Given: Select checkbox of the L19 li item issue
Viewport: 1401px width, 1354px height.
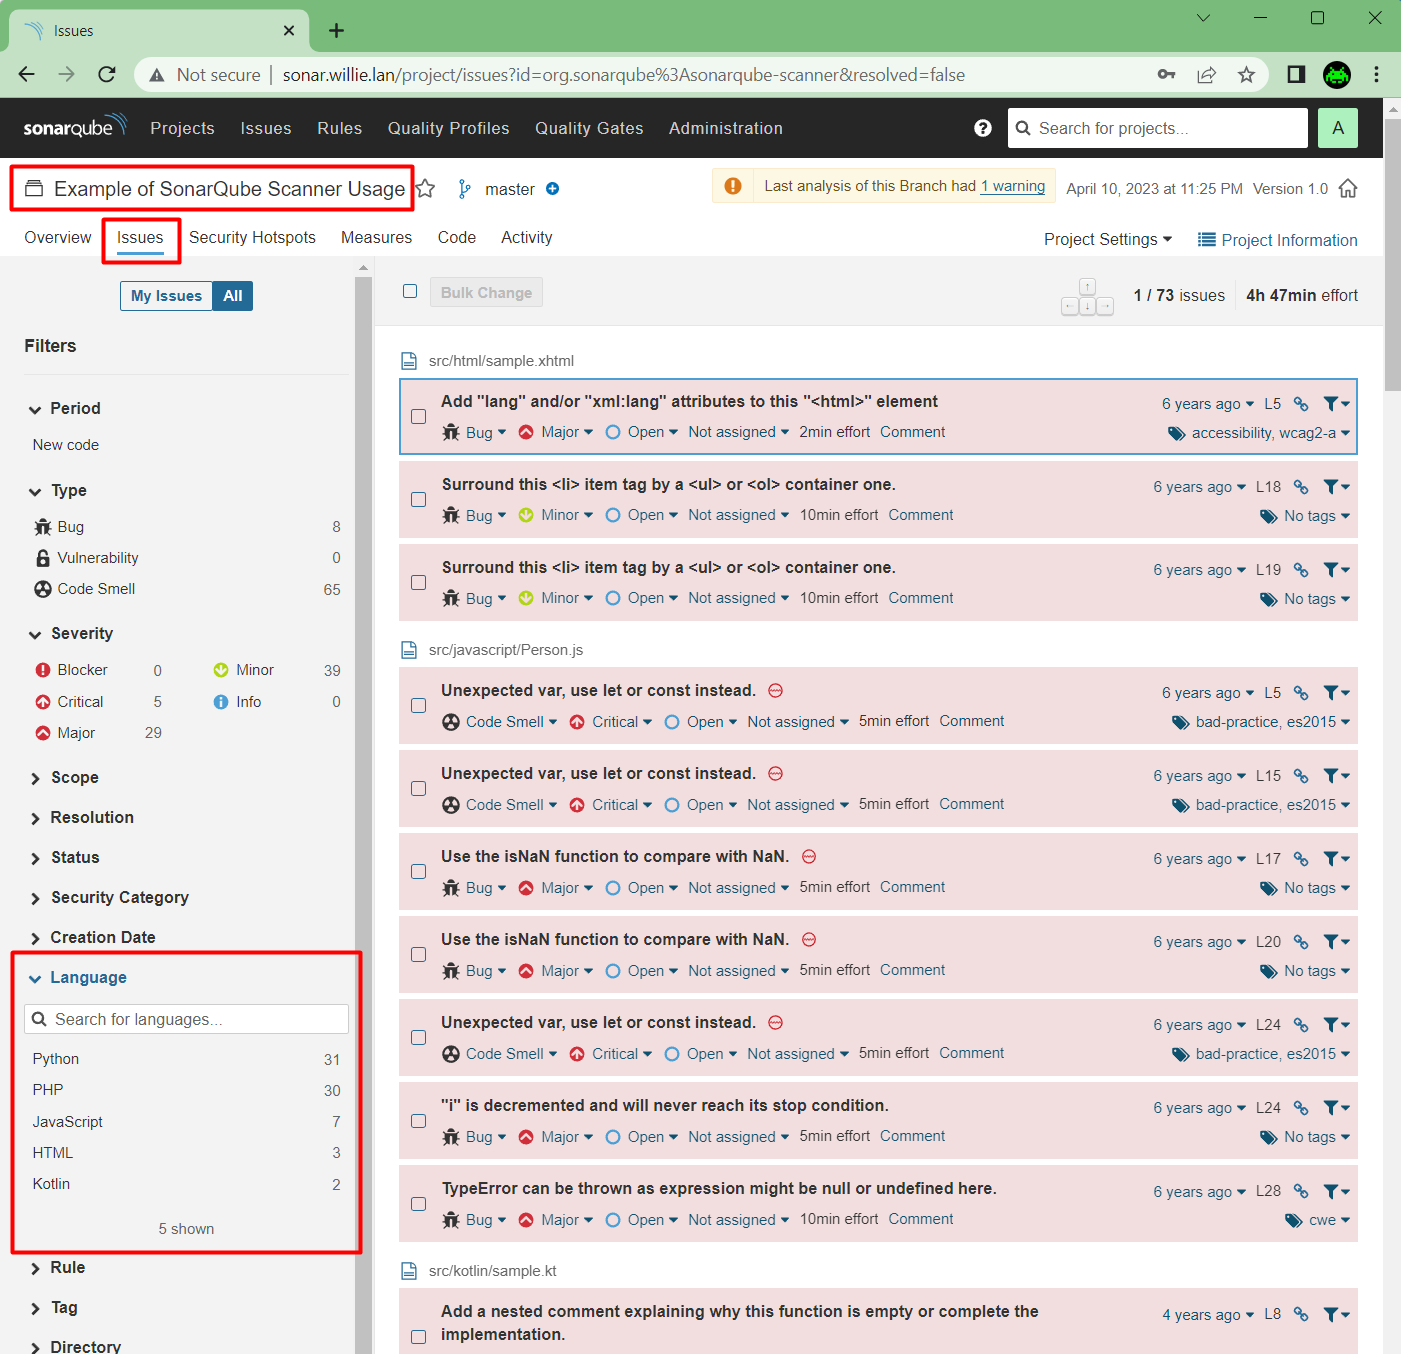Looking at the screenshot, I should pos(419,583).
